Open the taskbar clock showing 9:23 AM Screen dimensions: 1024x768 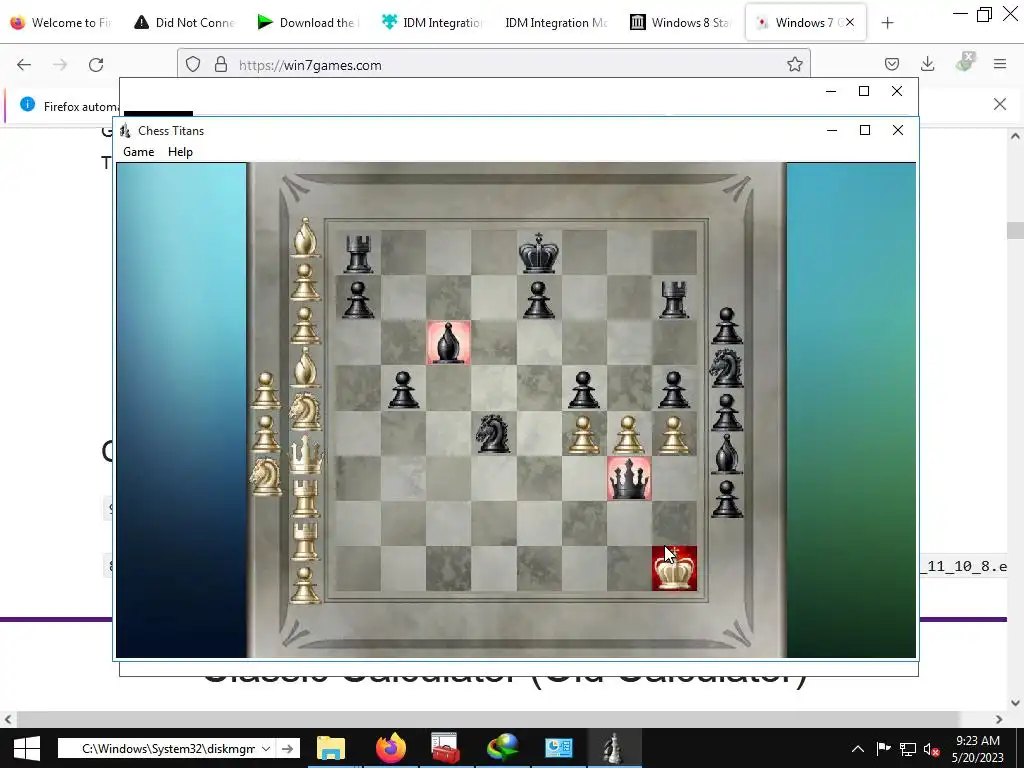(x=978, y=749)
